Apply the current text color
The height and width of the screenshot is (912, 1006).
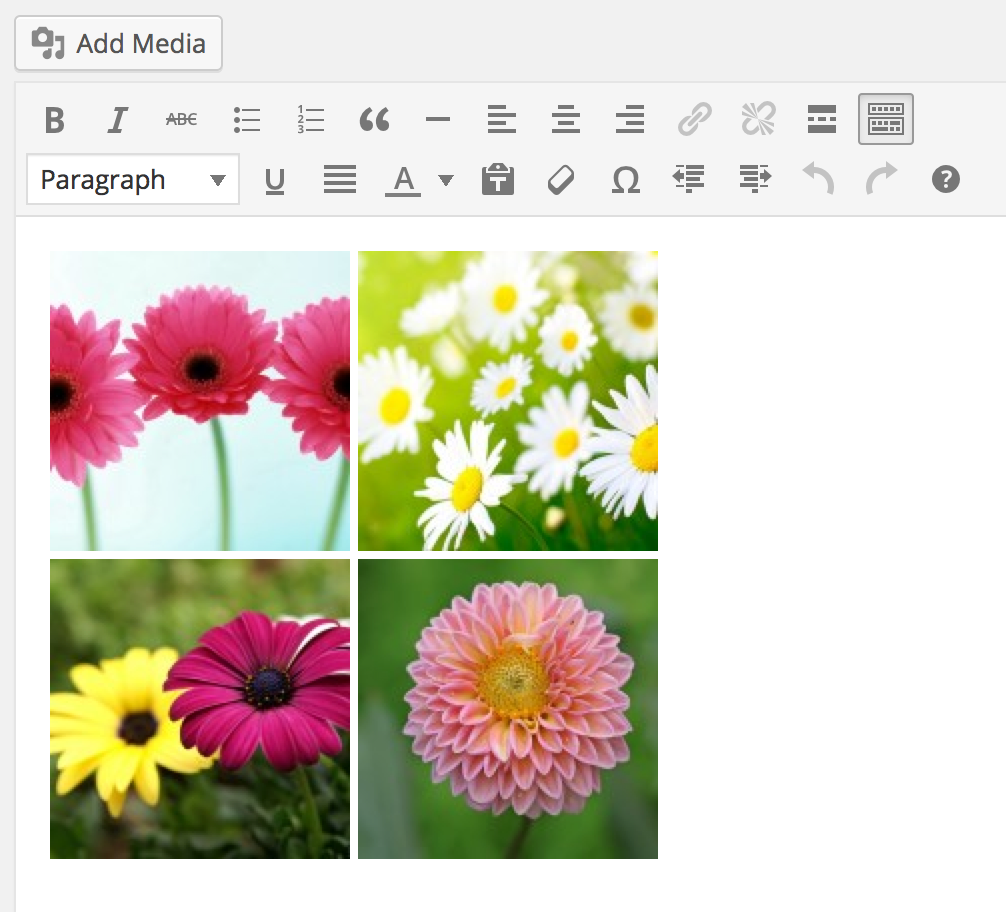(x=403, y=180)
